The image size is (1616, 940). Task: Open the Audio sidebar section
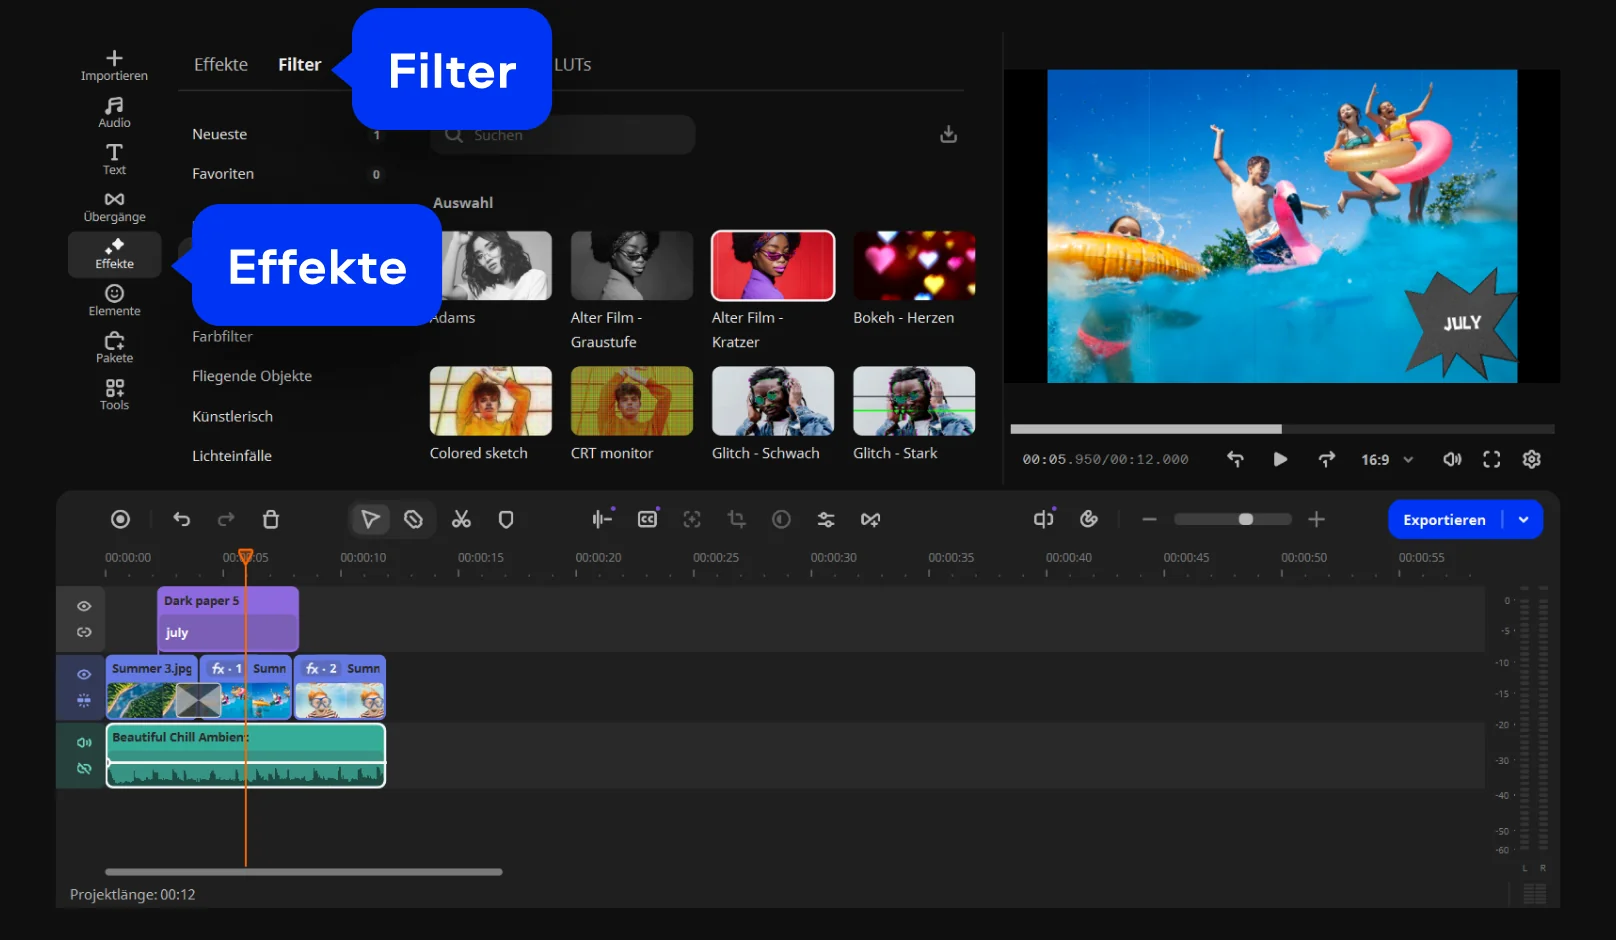tap(114, 112)
